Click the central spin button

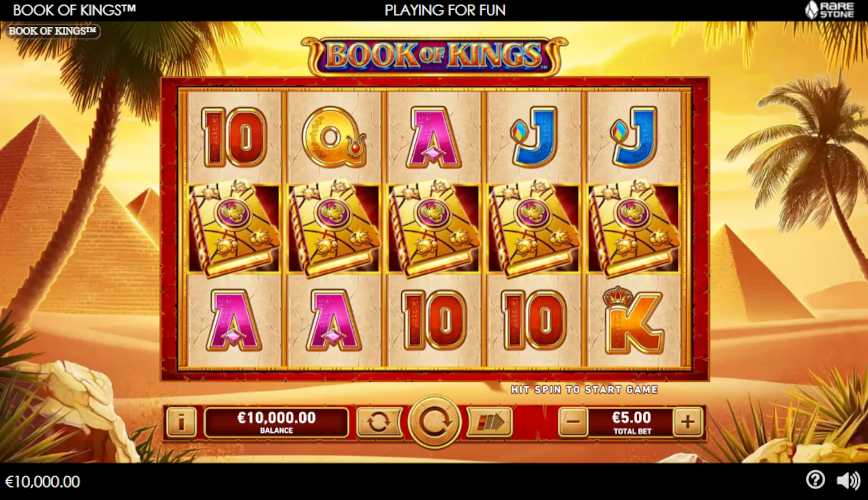pos(435,422)
